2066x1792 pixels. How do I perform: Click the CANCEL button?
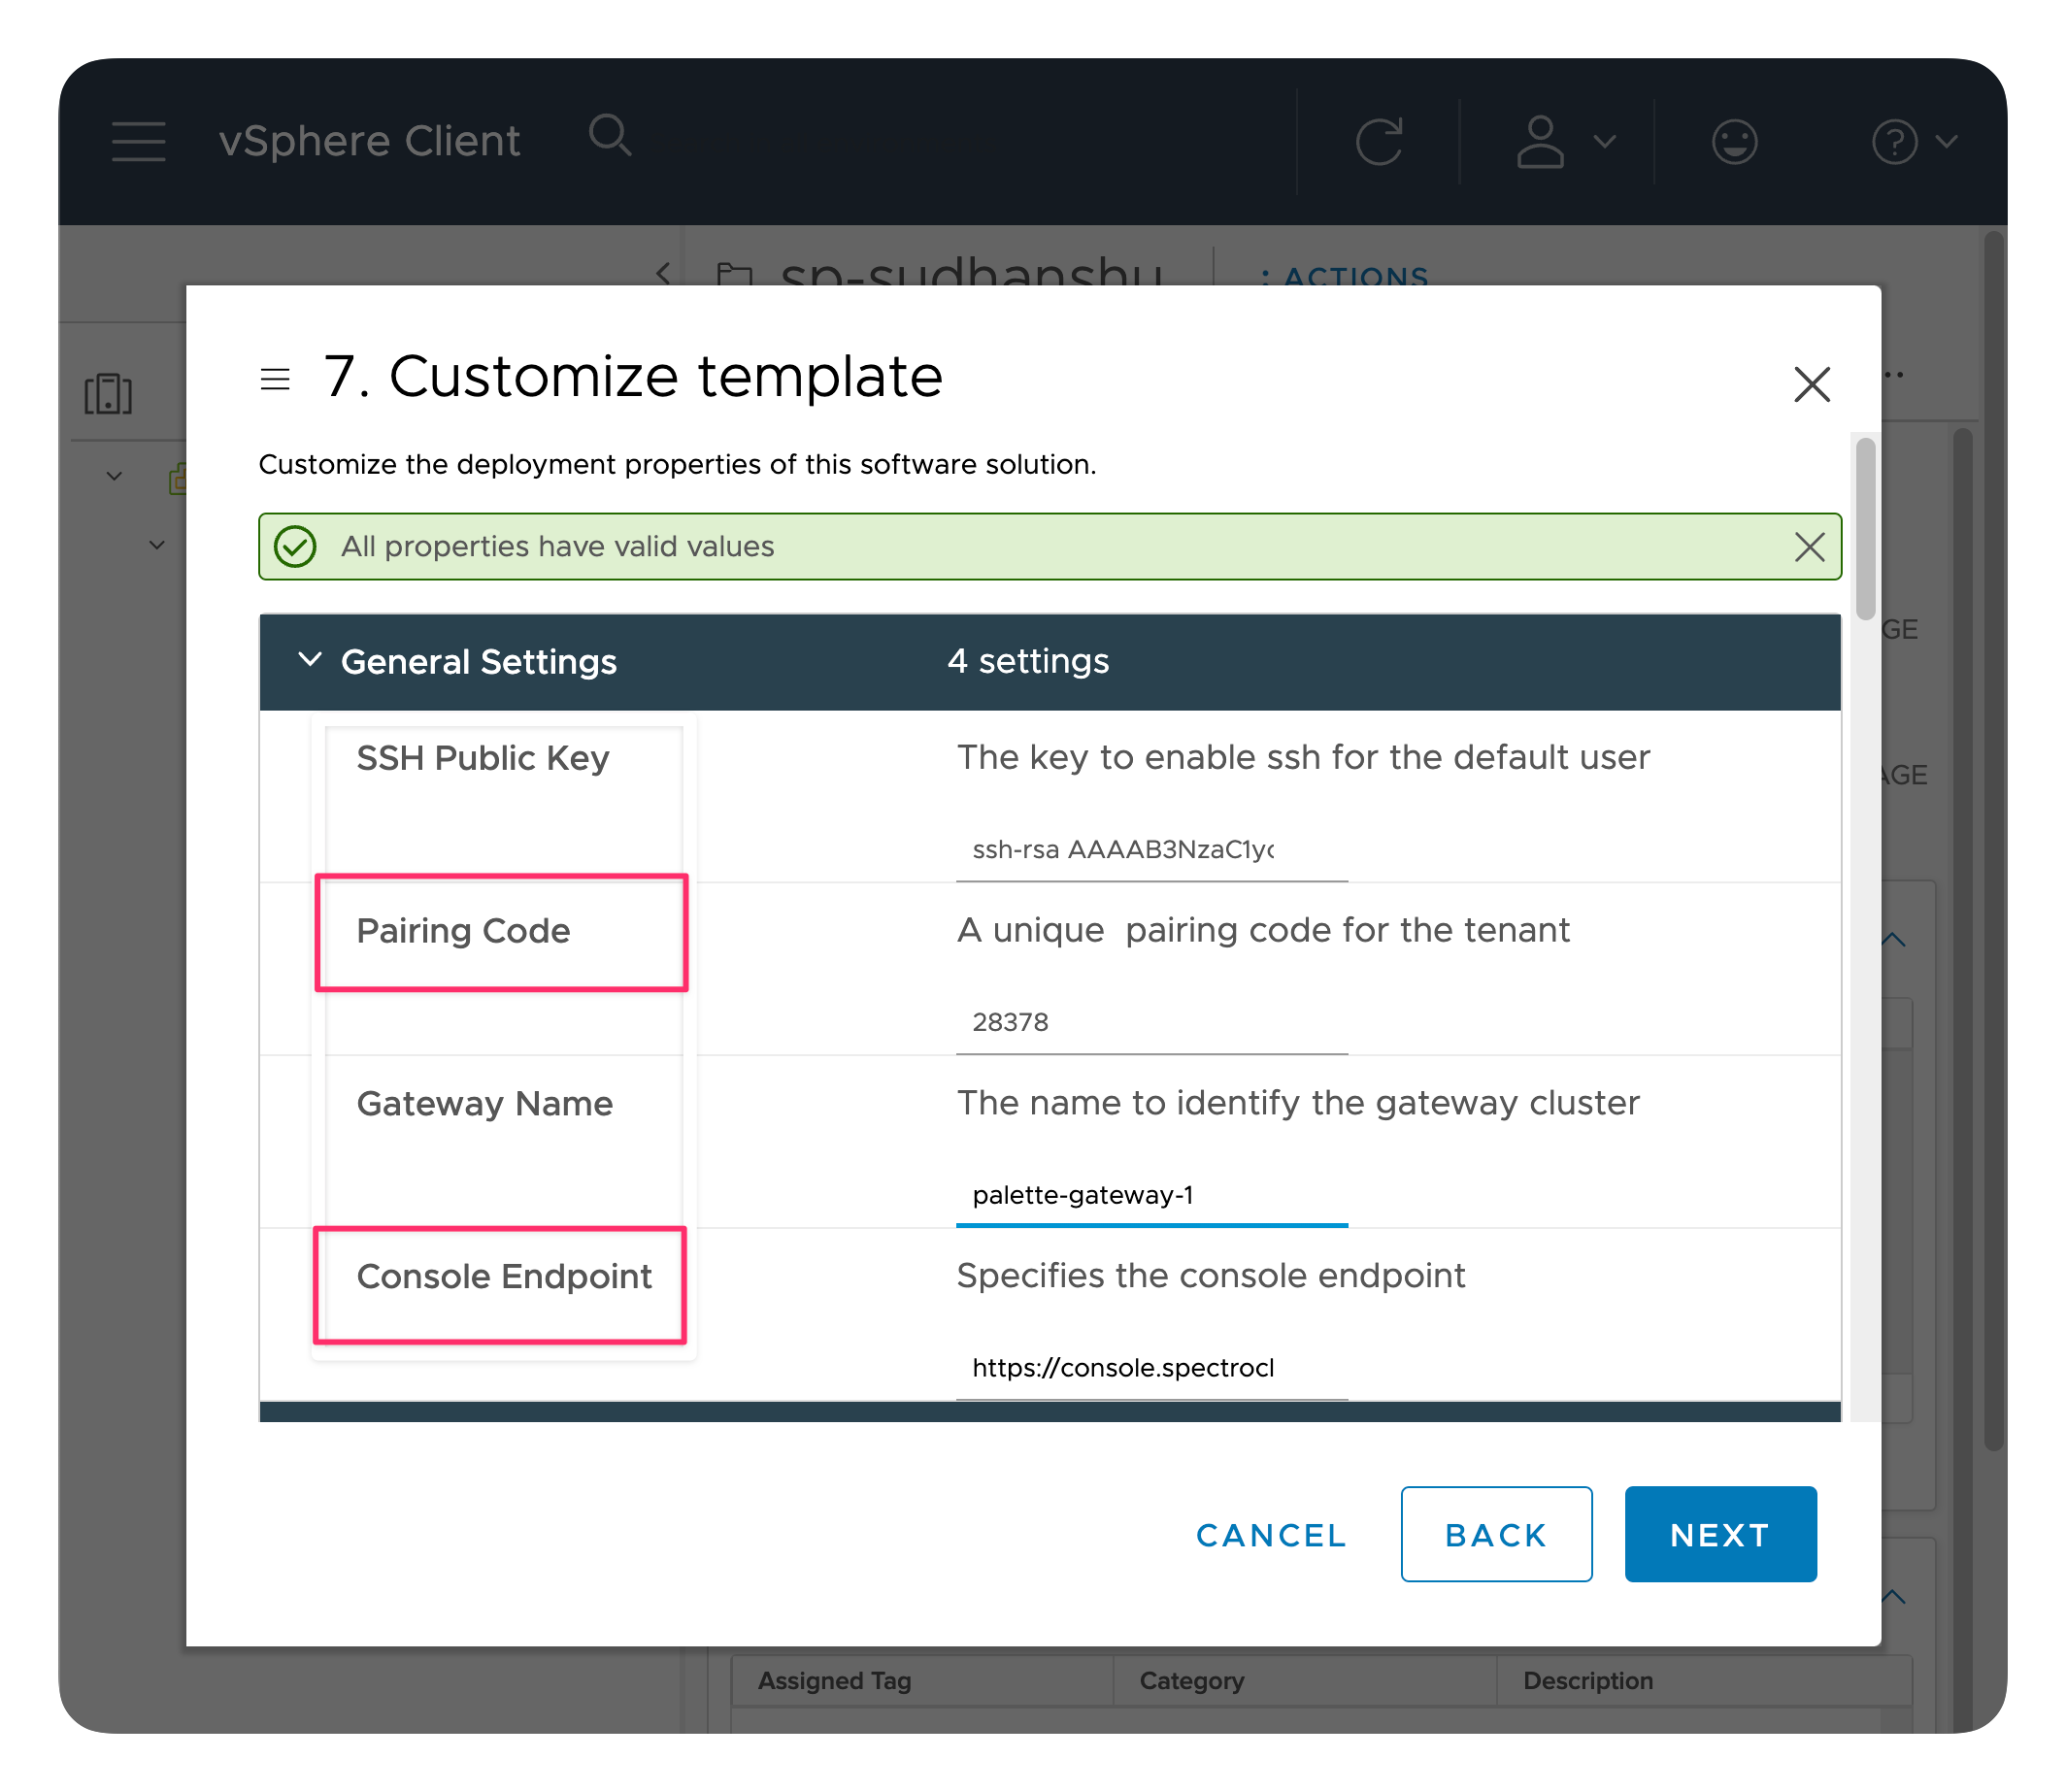[x=1271, y=1536]
